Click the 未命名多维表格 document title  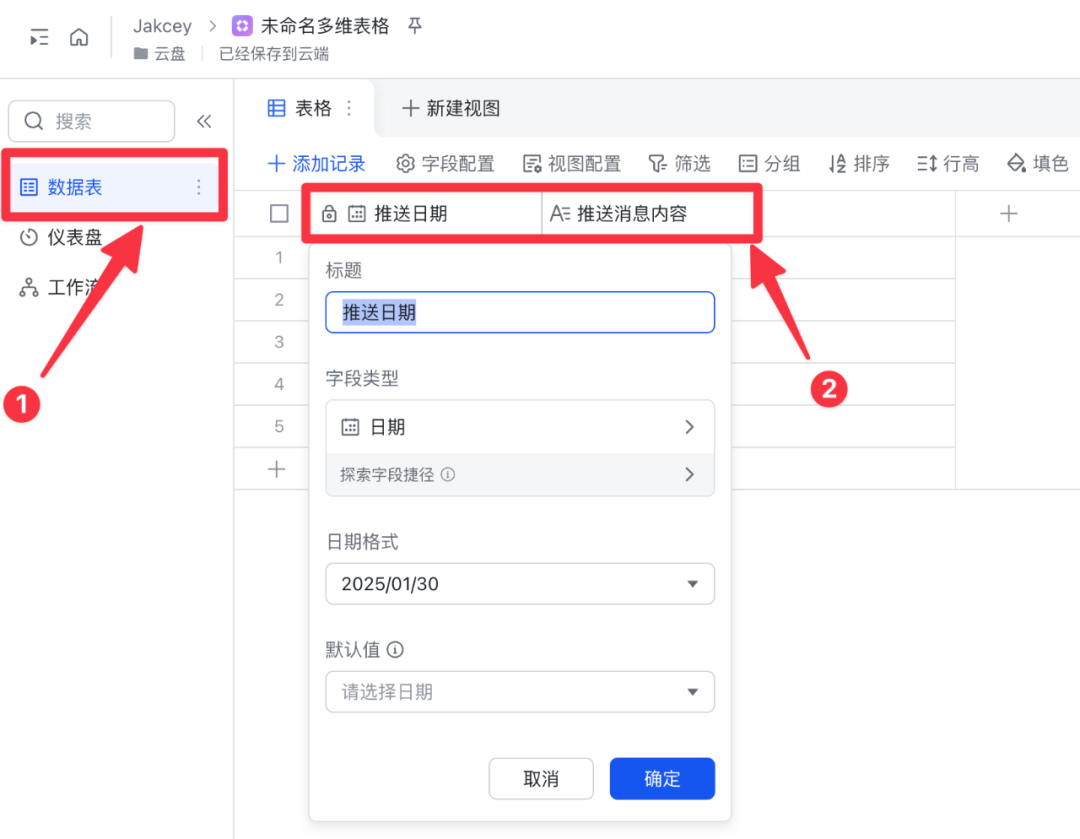point(324,26)
